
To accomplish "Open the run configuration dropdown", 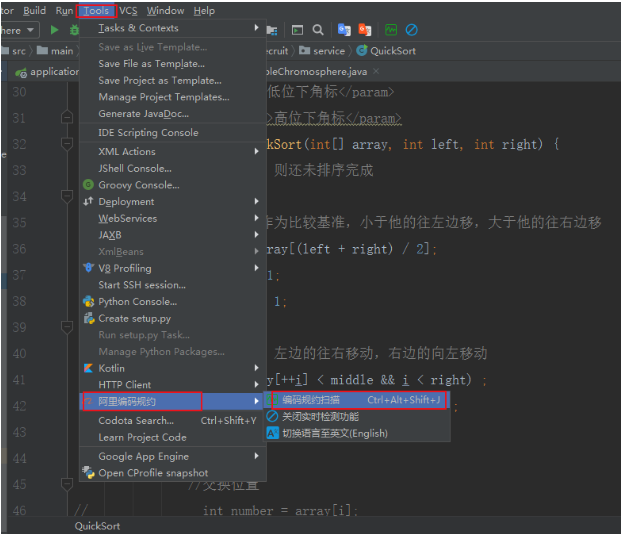I will pyautogui.click(x=18, y=30).
